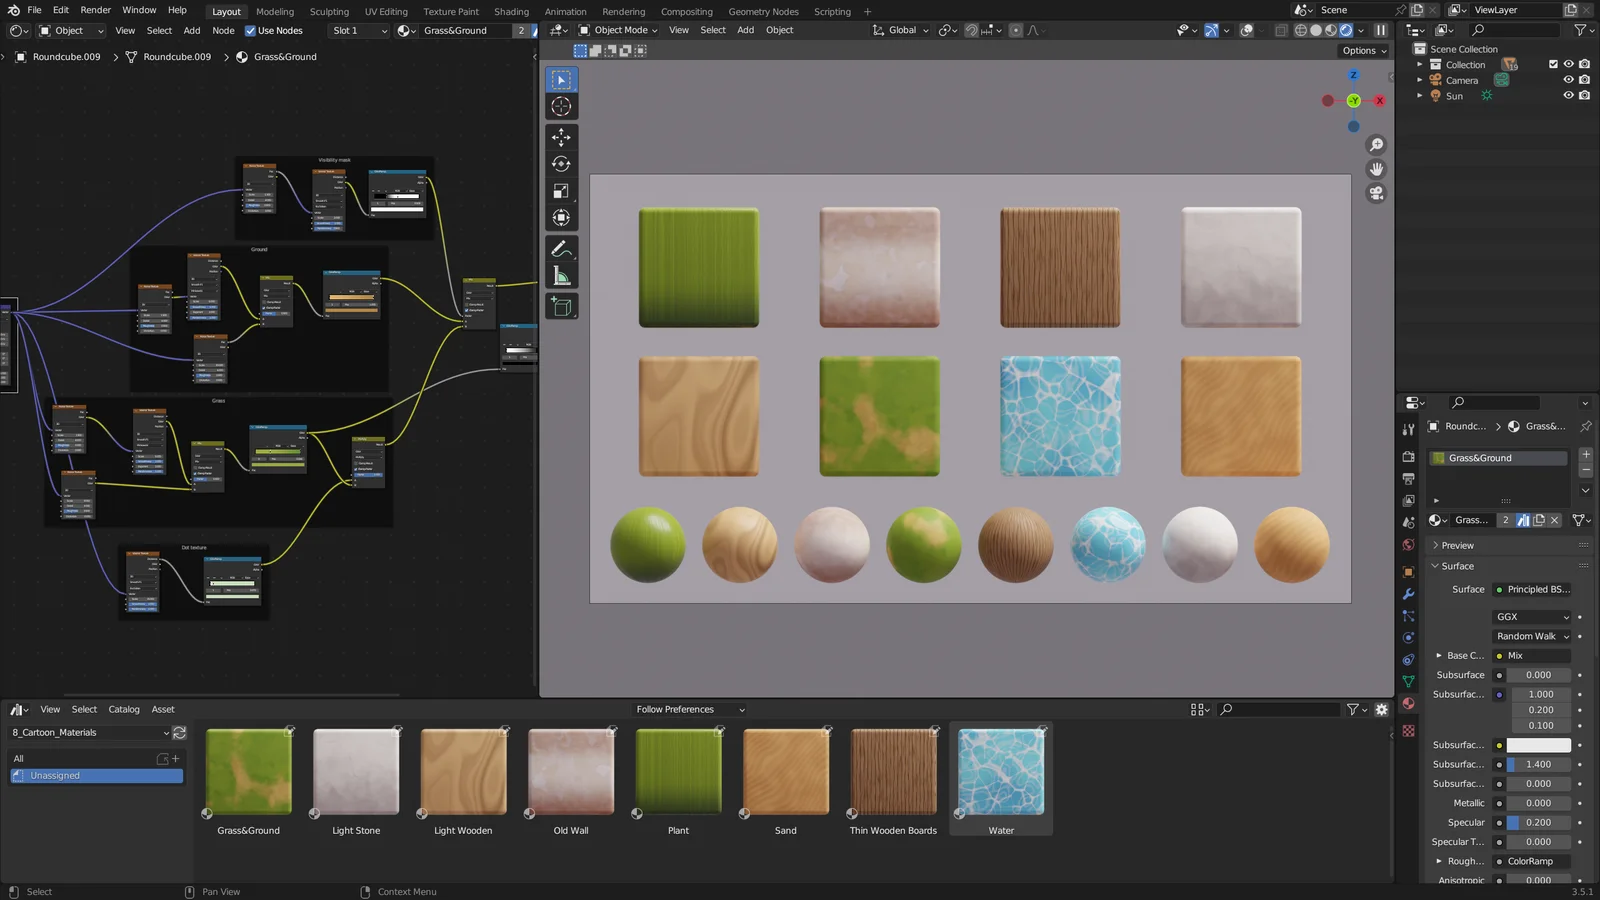Add a new material slot with plus button

tap(1585, 452)
